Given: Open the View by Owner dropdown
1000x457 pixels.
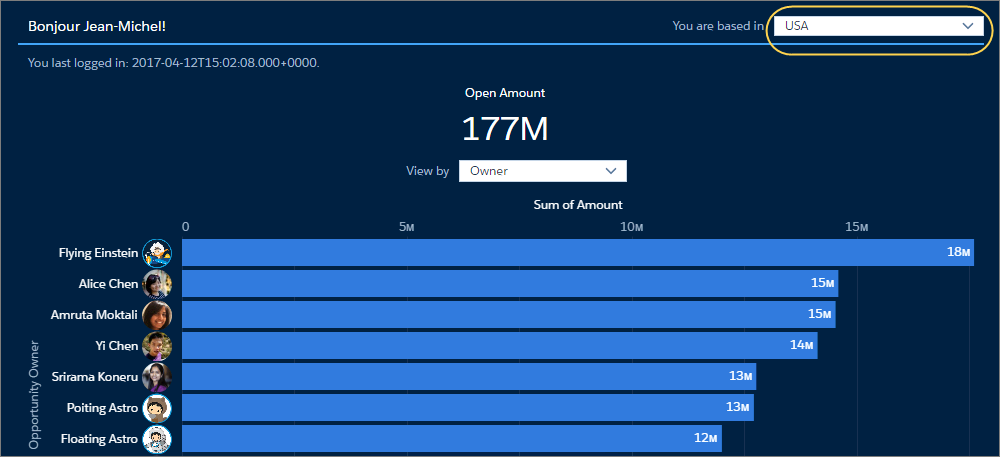Looking at the screenshot, I should (543, 171).
